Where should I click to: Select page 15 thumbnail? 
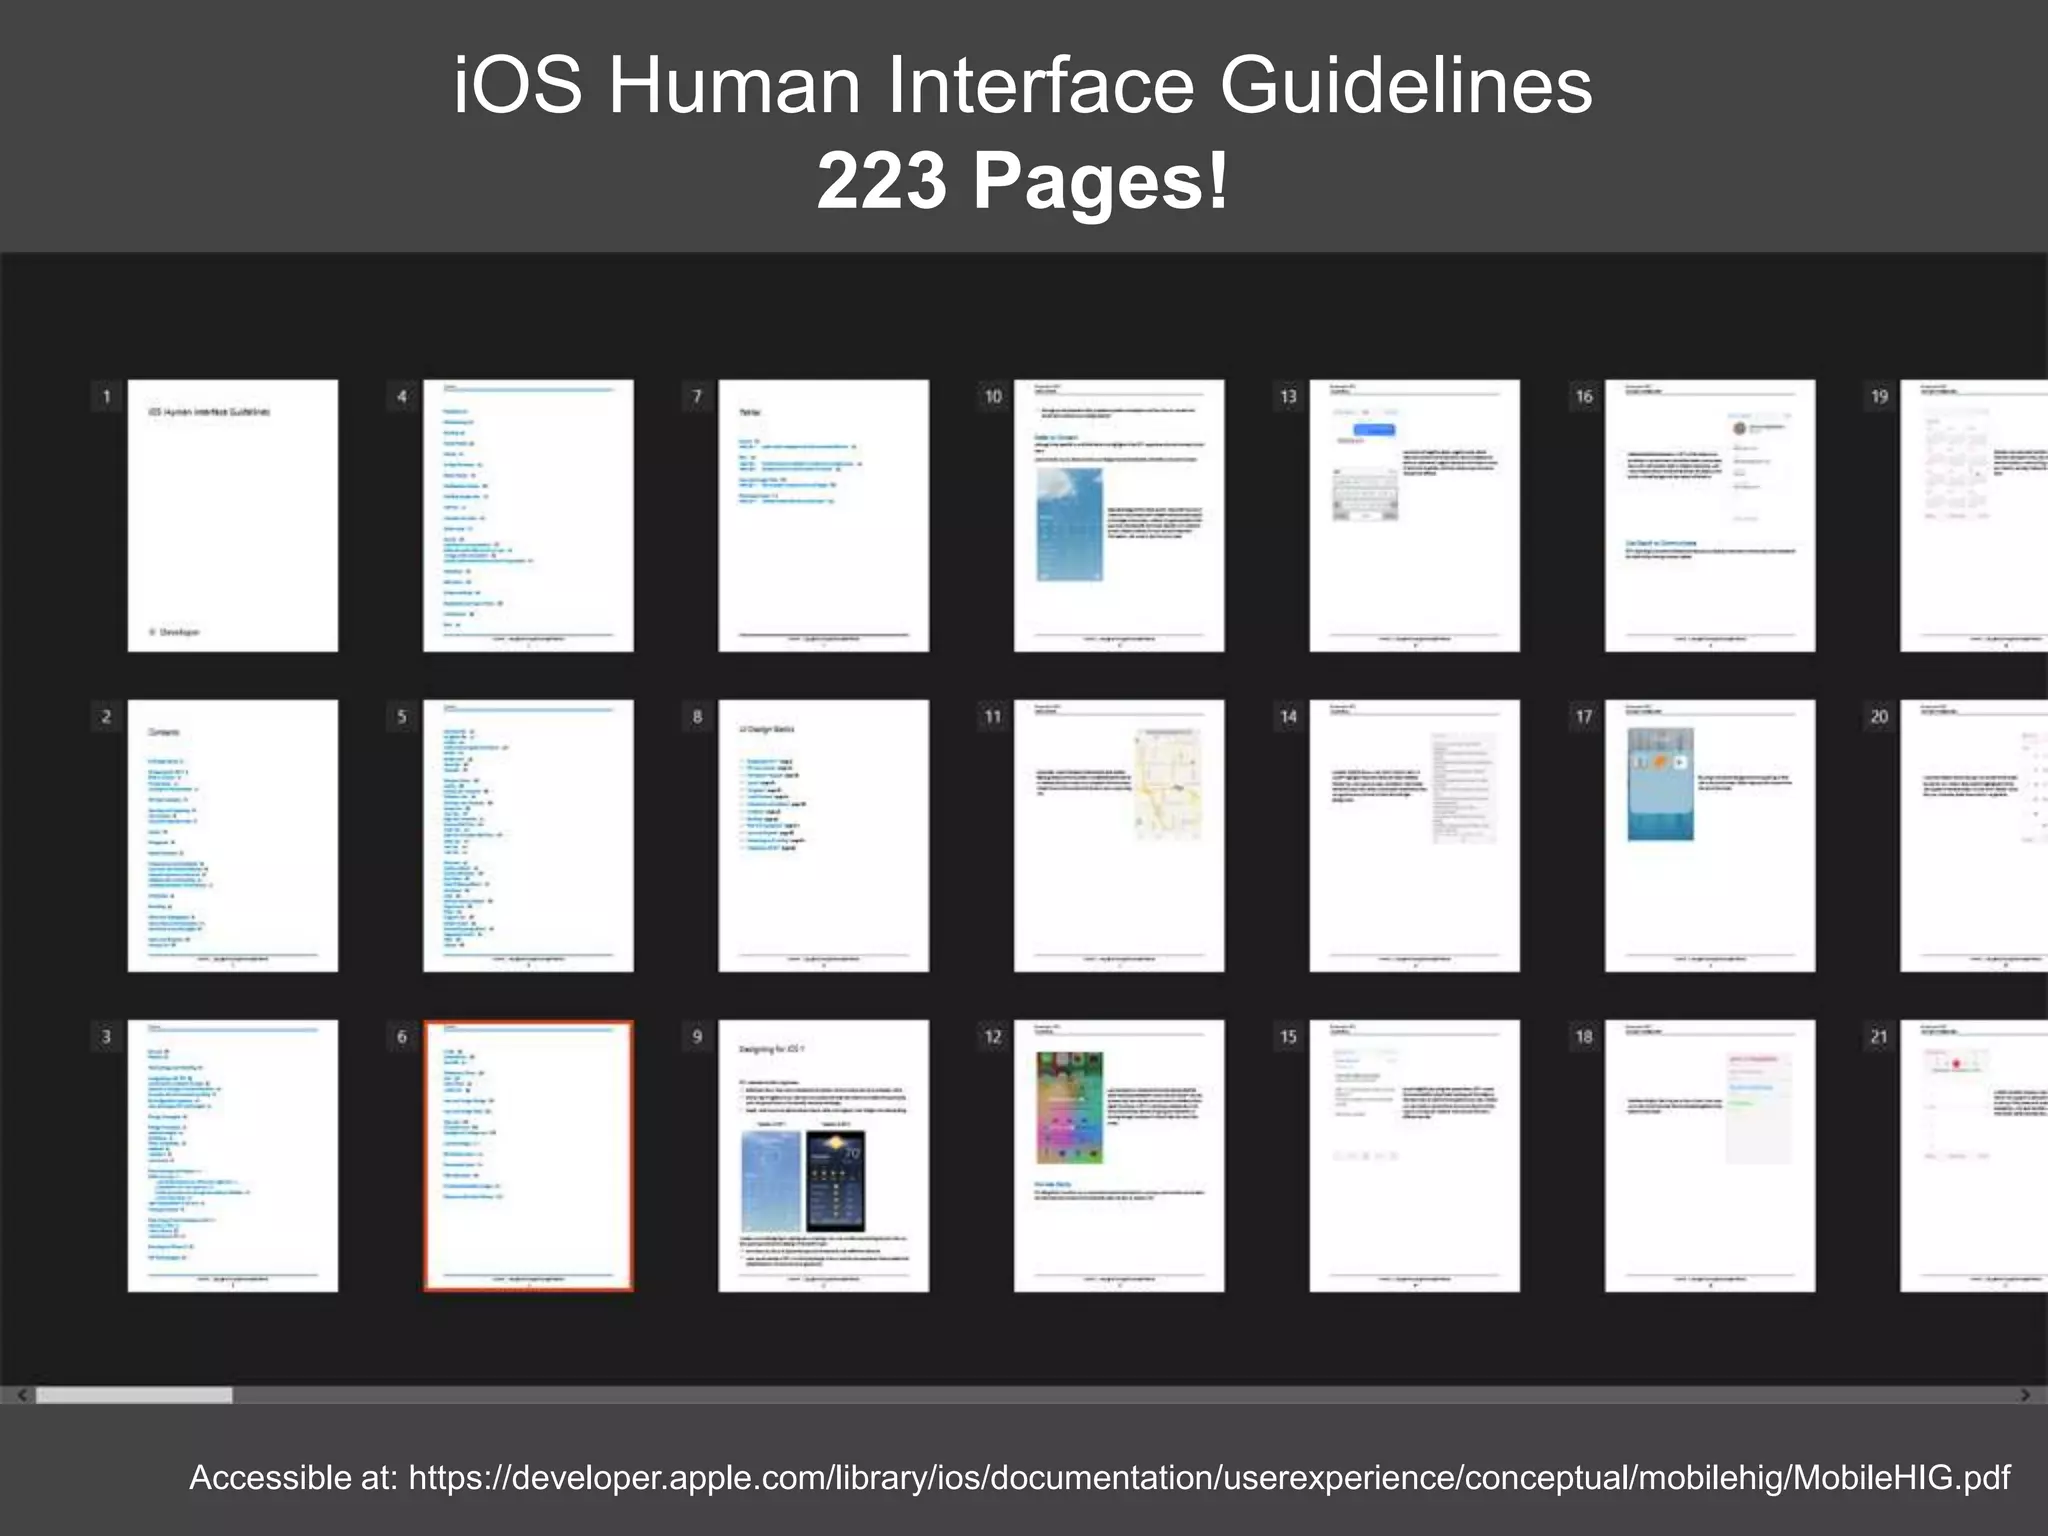pyautogui.click(x=1415, y=1156)
